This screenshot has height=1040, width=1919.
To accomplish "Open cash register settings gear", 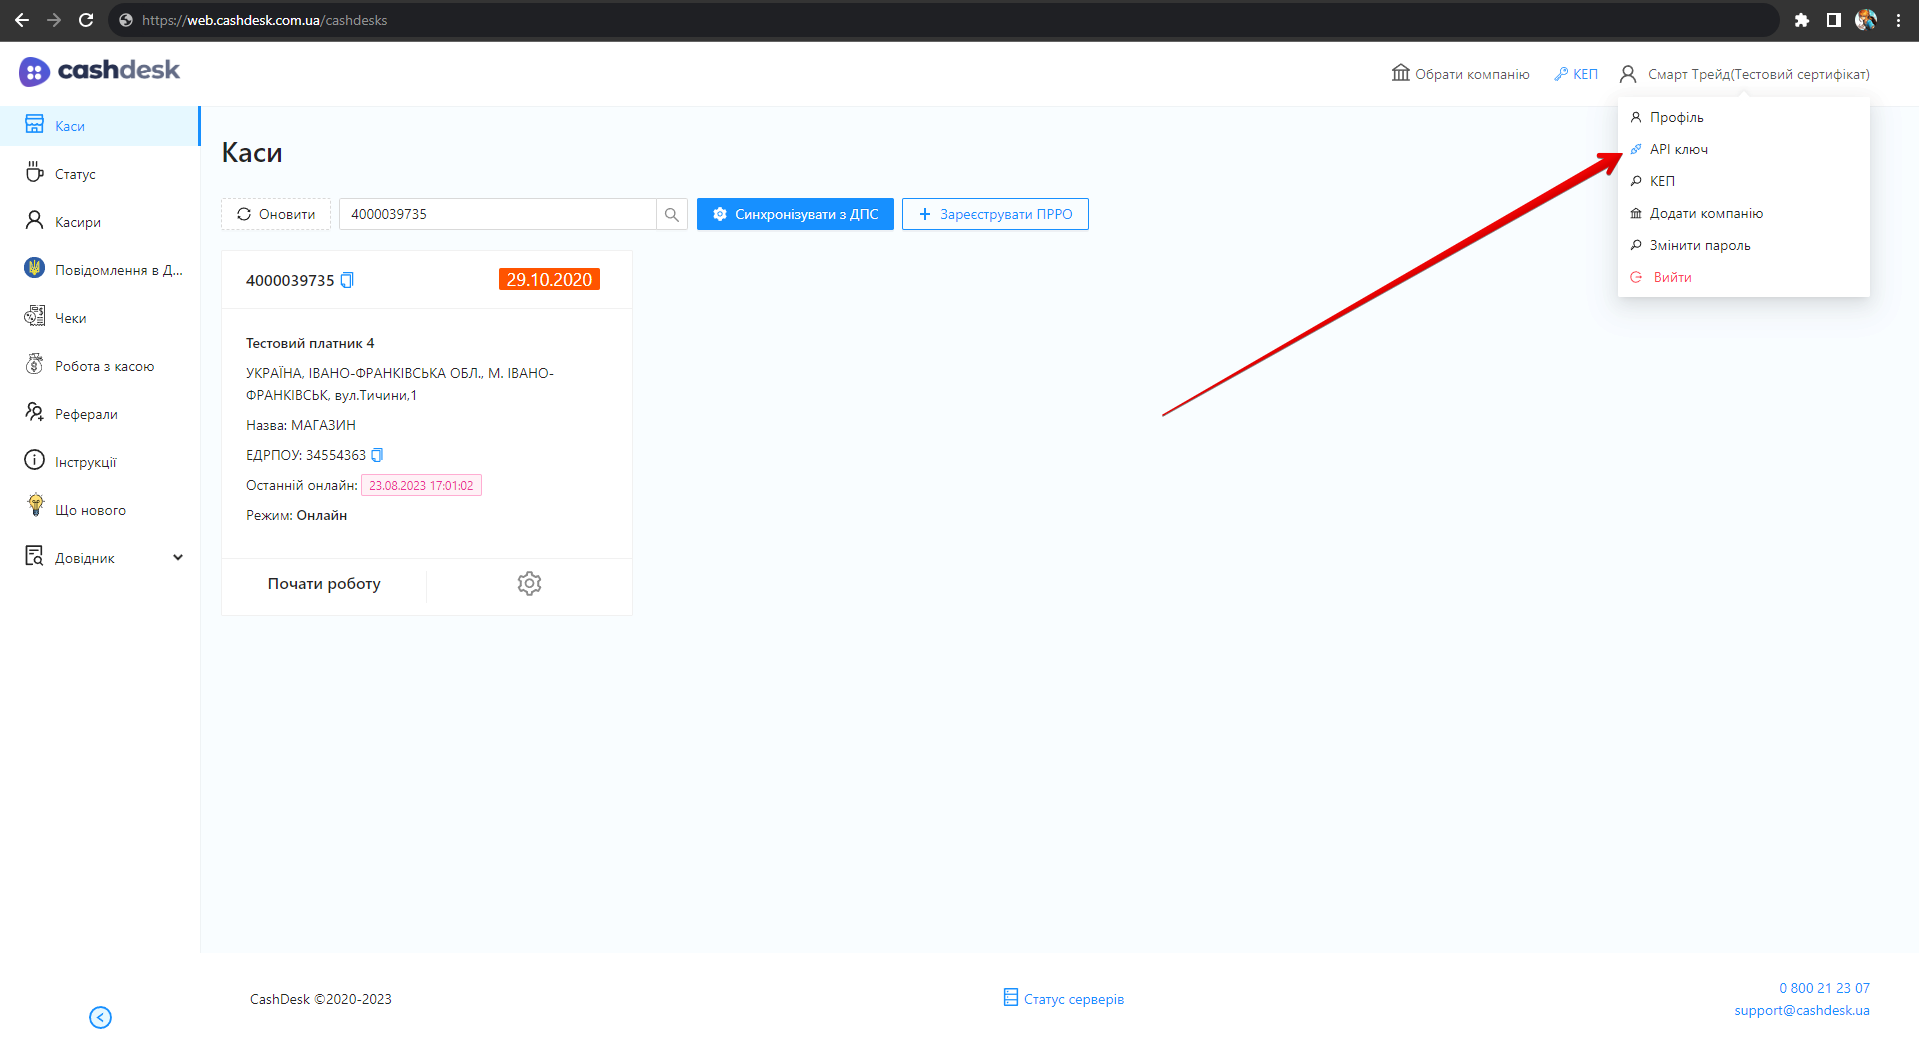I will point(529,584).
